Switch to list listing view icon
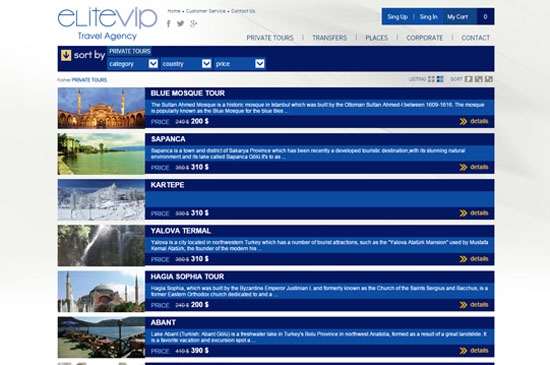Viewport: 550px width, 365px height. pos(440,79)
